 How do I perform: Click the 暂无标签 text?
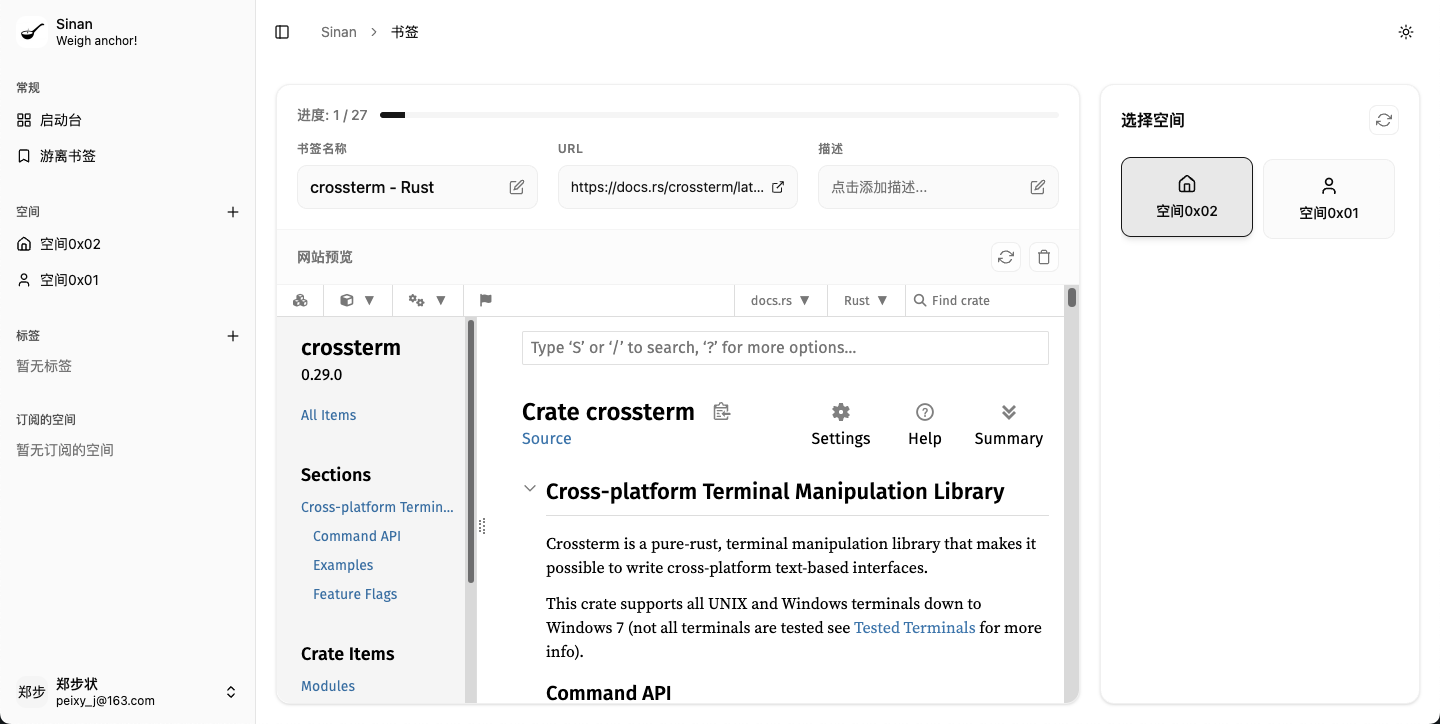click(44, 366)
